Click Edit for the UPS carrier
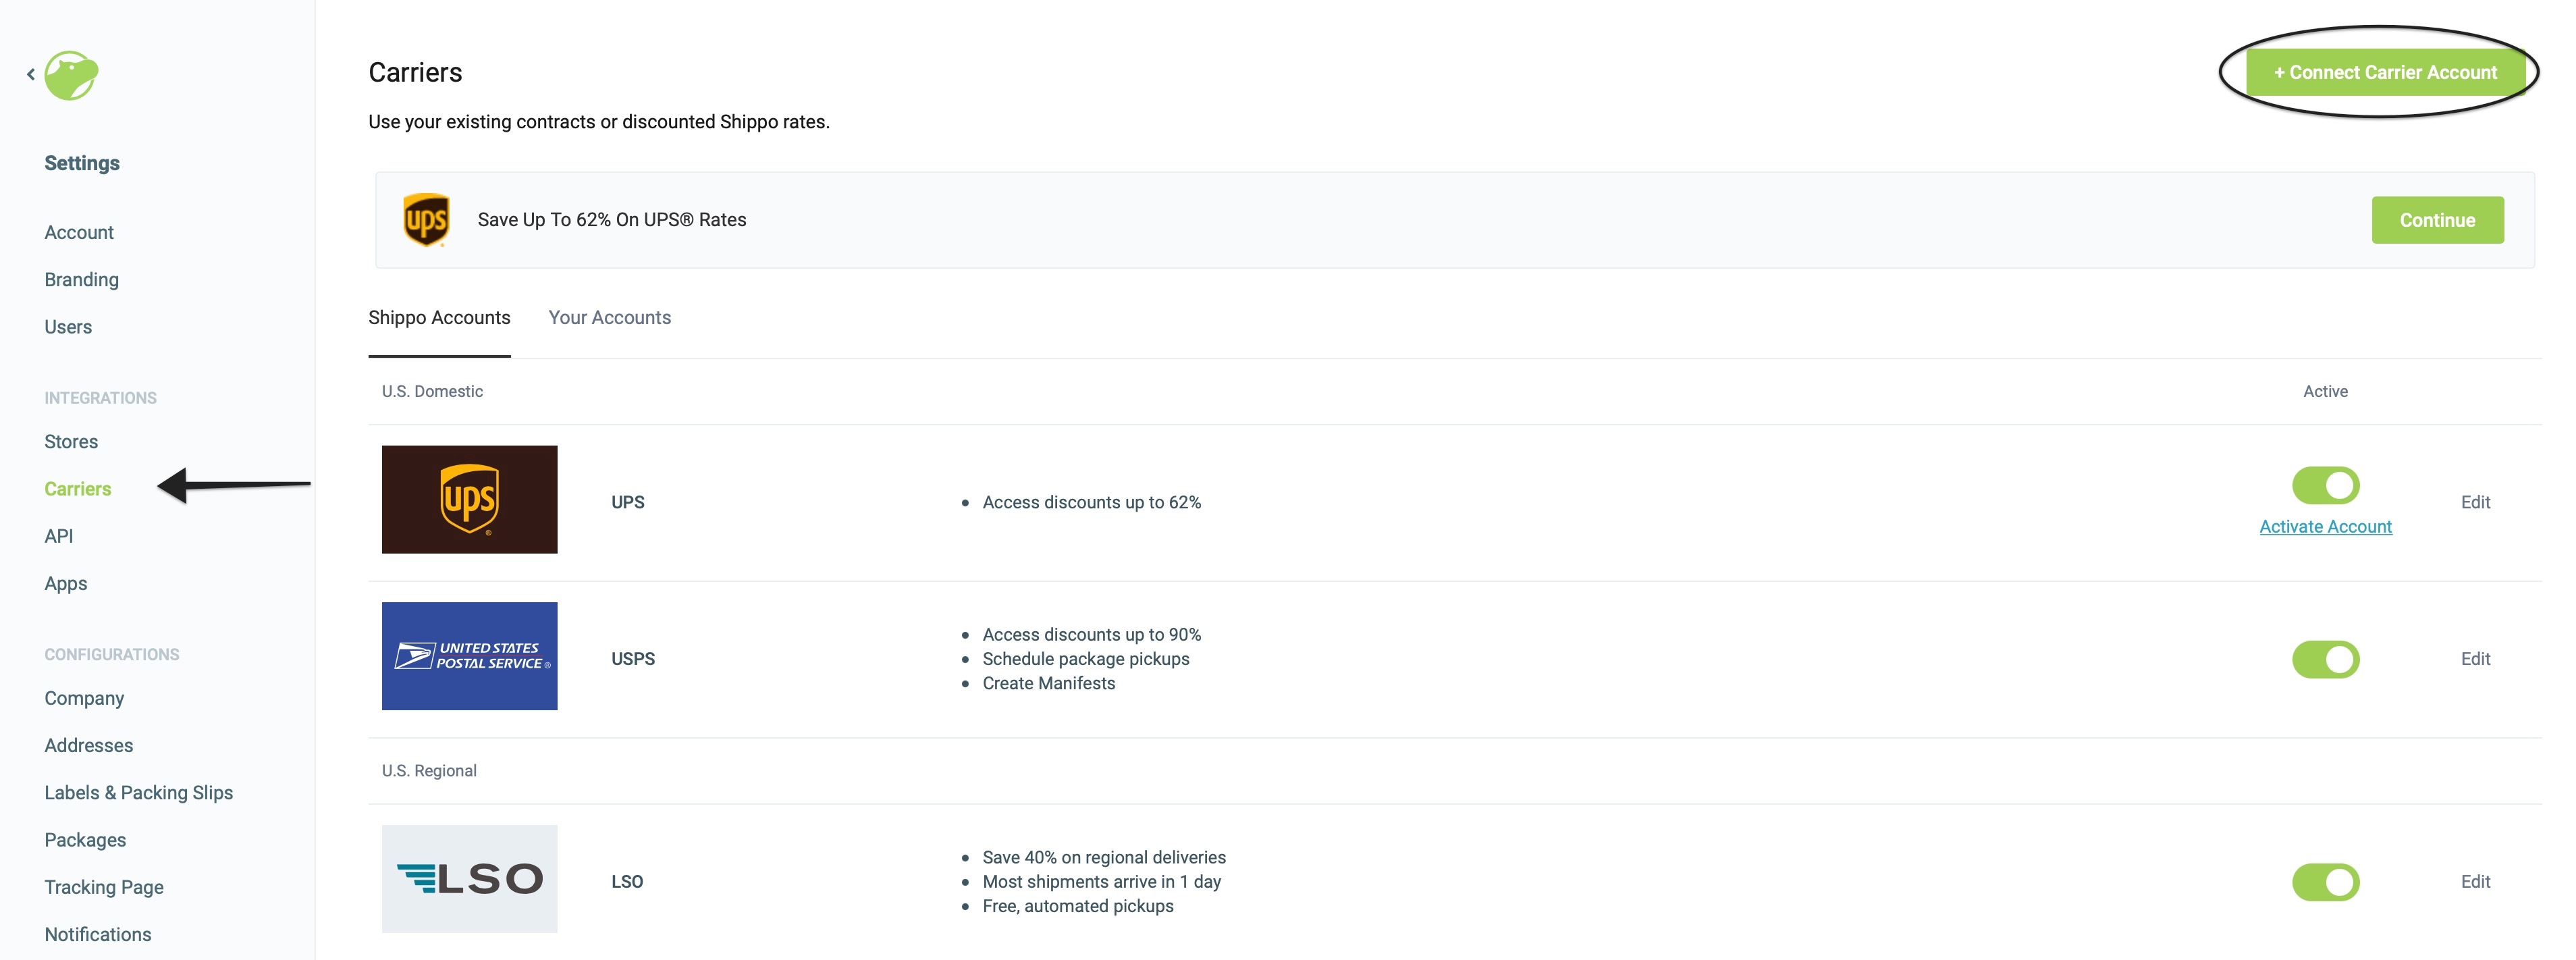Image resolution: width=2576 pixels, height=960 pixels. click(x=2475, y=502)
